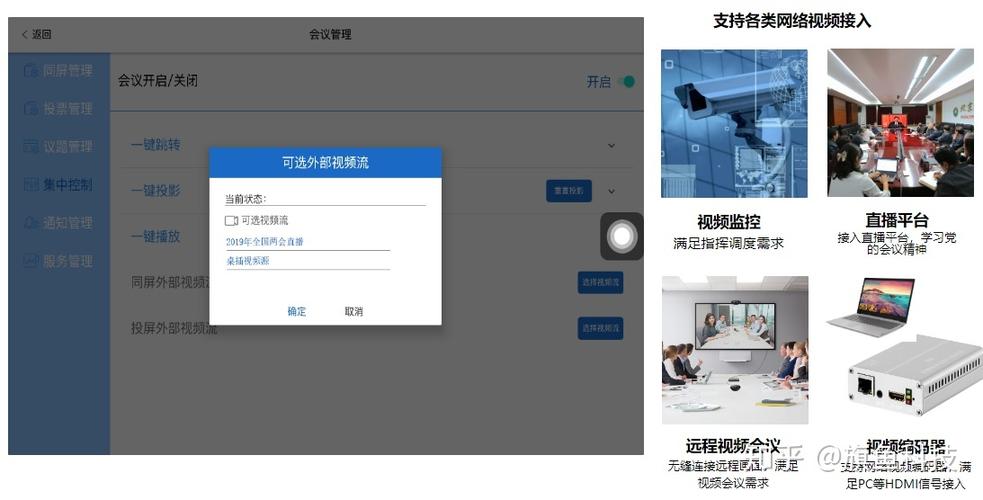The width and height of the screenshot is (983, 500).
Task: Click the 支持各类网络视频接入 heading
Action: (792, 21)
